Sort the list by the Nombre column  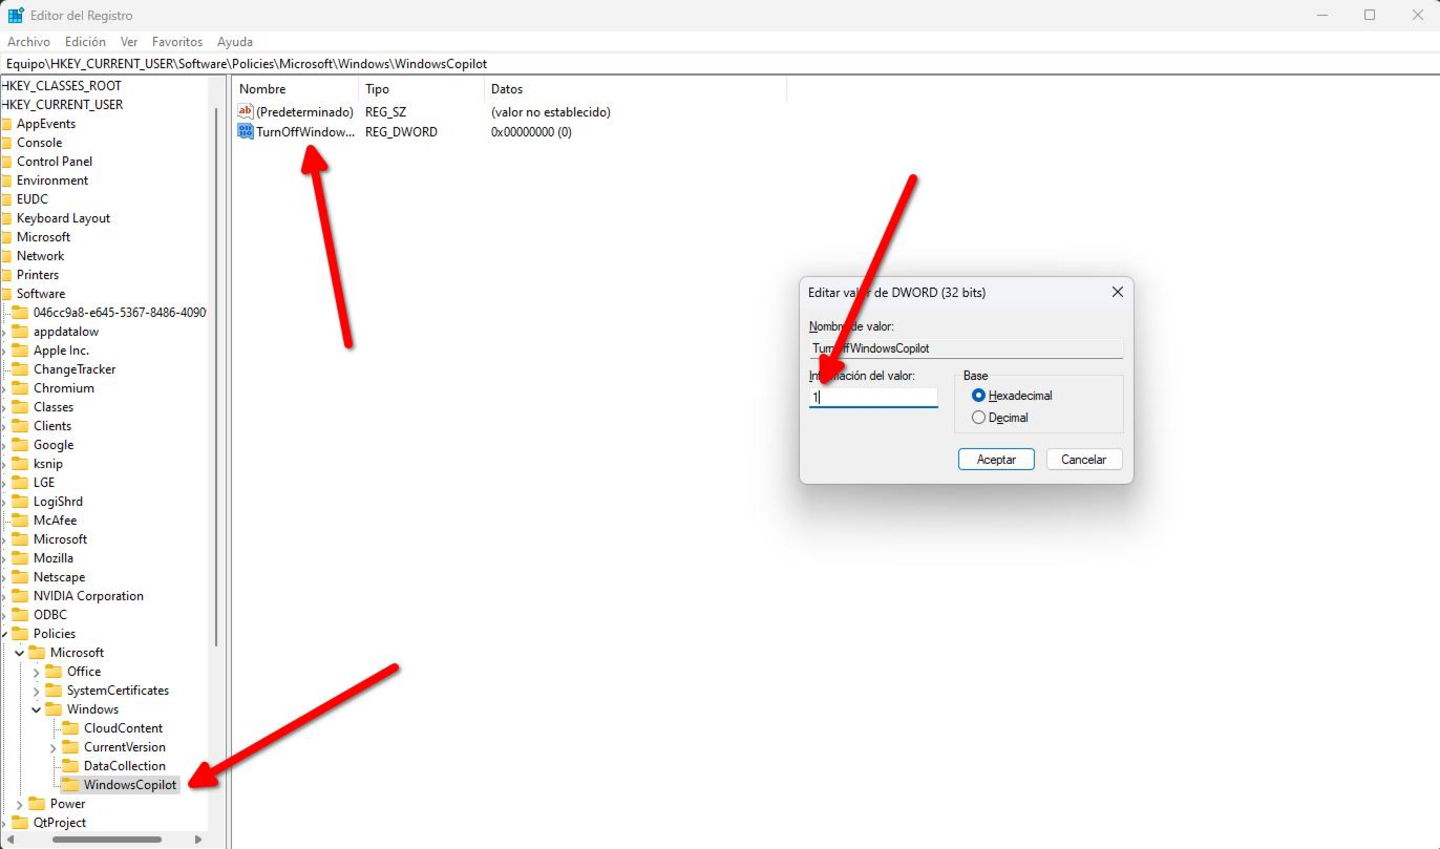click(x=295, y=89)
